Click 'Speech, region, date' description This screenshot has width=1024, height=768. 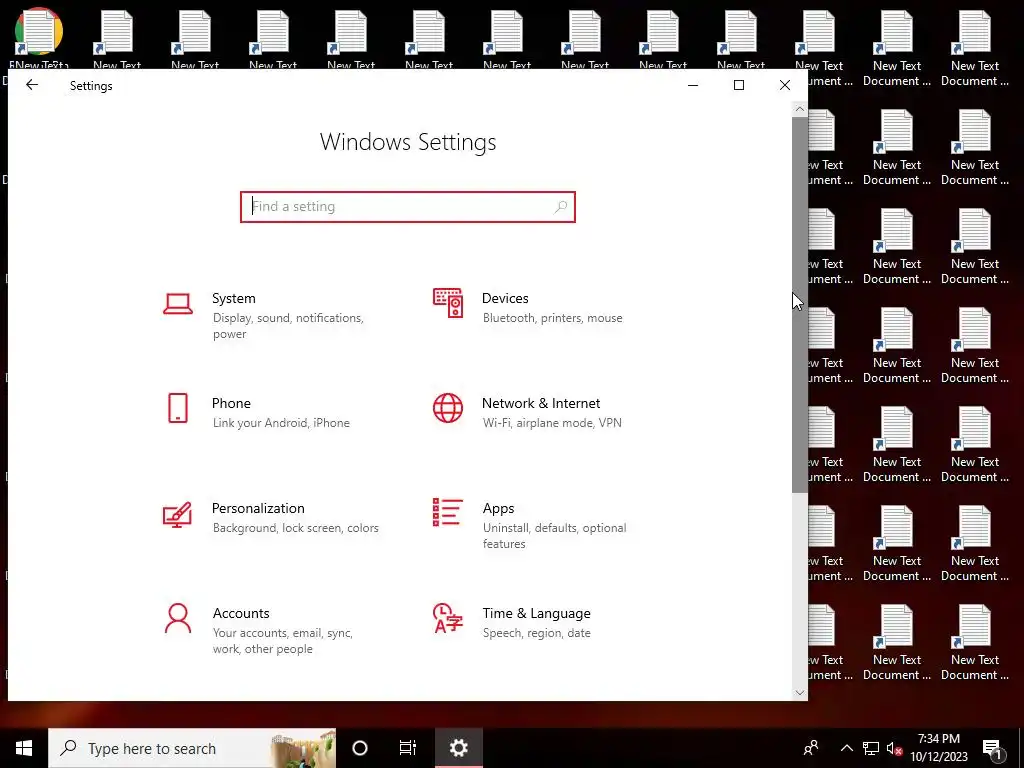pyautogui.click(x=537, y=633)
